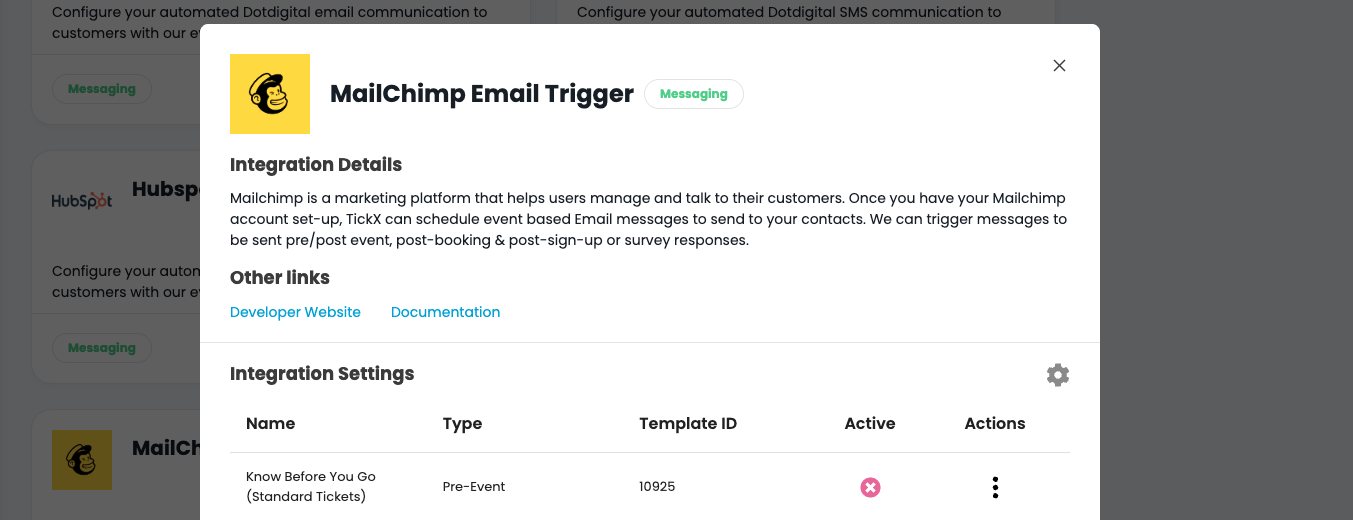Click the MailChimp logo in the dialog header
Viewport: 1353px width, 520px height.
pyautogui.click(x=270, y=94)
